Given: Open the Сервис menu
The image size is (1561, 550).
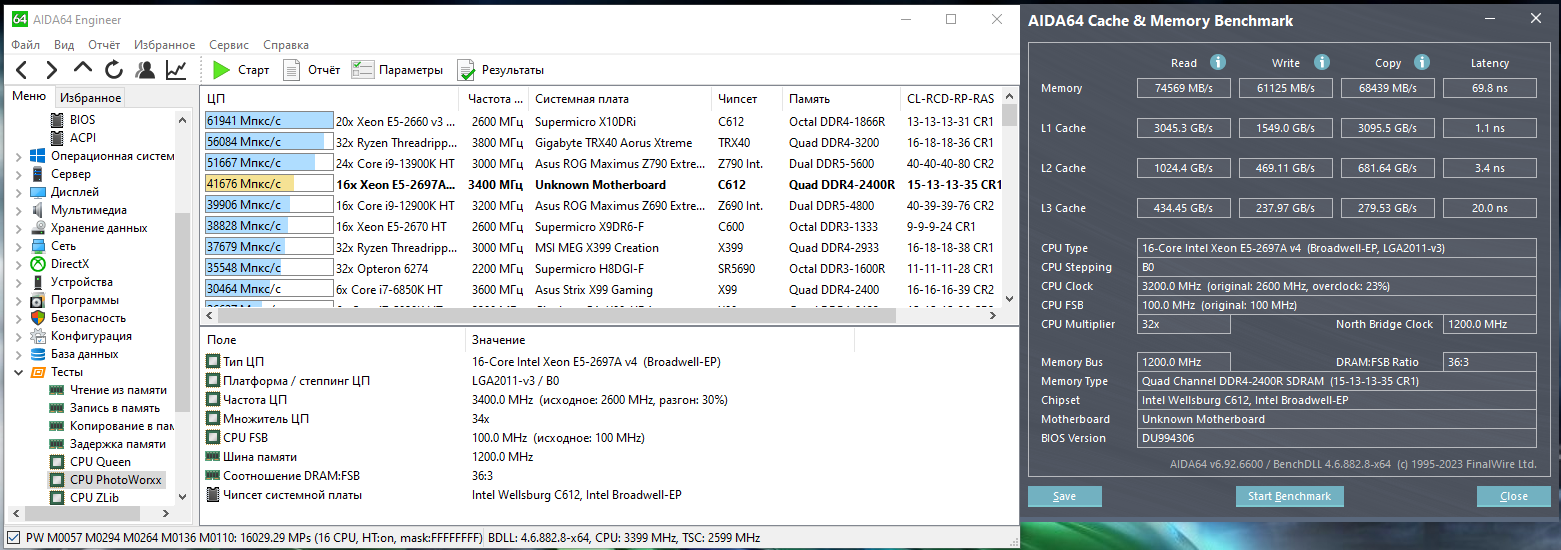Looking at the screenshot, I should click(x=229, y=45).
